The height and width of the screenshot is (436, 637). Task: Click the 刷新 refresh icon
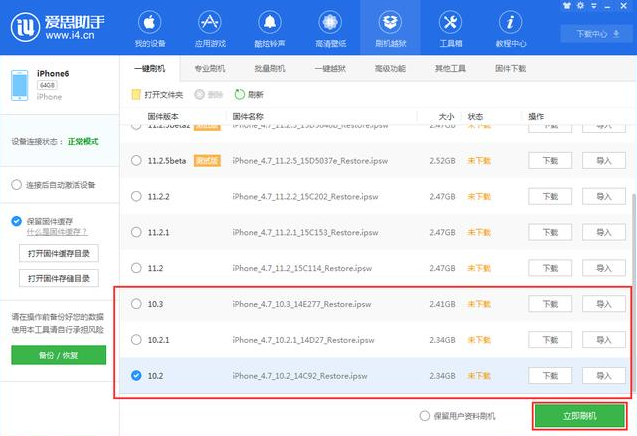[240, 95]
